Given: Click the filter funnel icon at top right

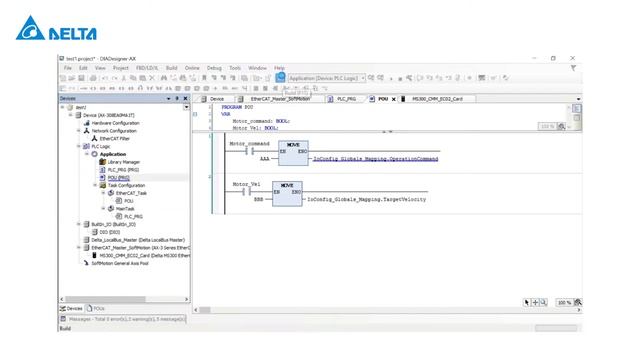Looking at the screenshot, I should click(x=573, y=68).
